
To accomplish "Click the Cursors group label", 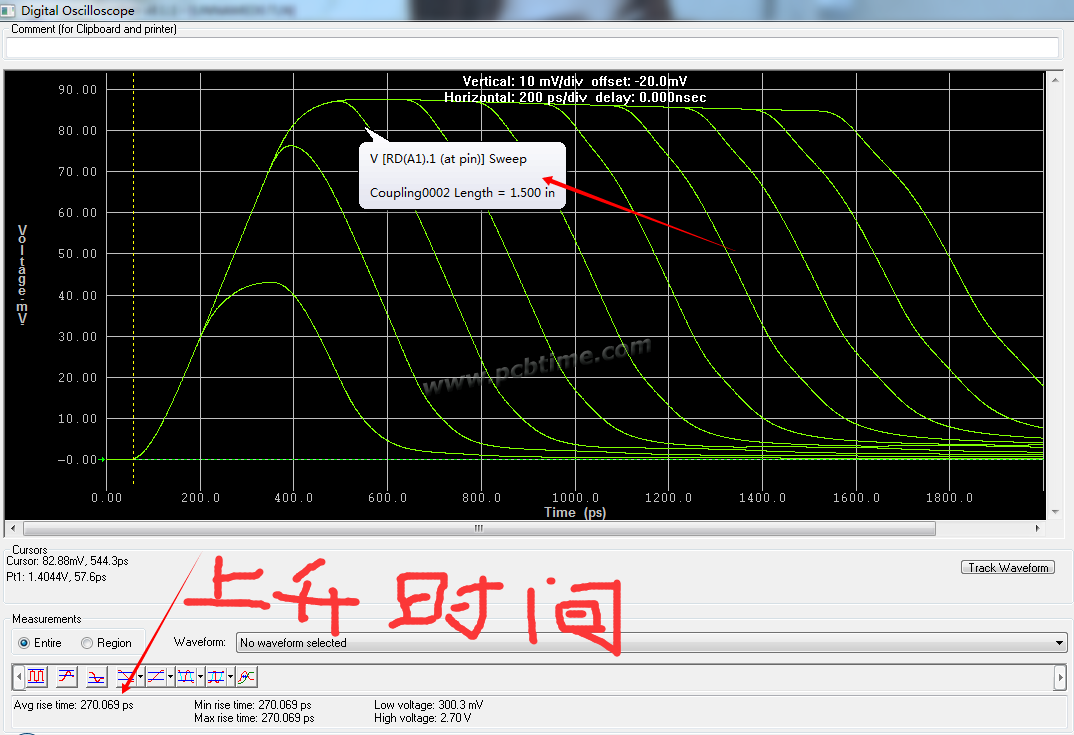I will coord(29,549).
